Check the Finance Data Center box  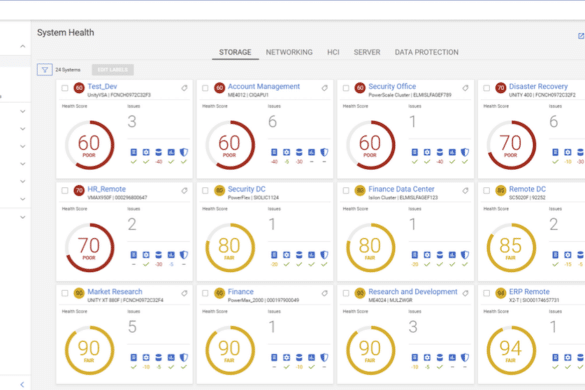click(x=346, y=191)
